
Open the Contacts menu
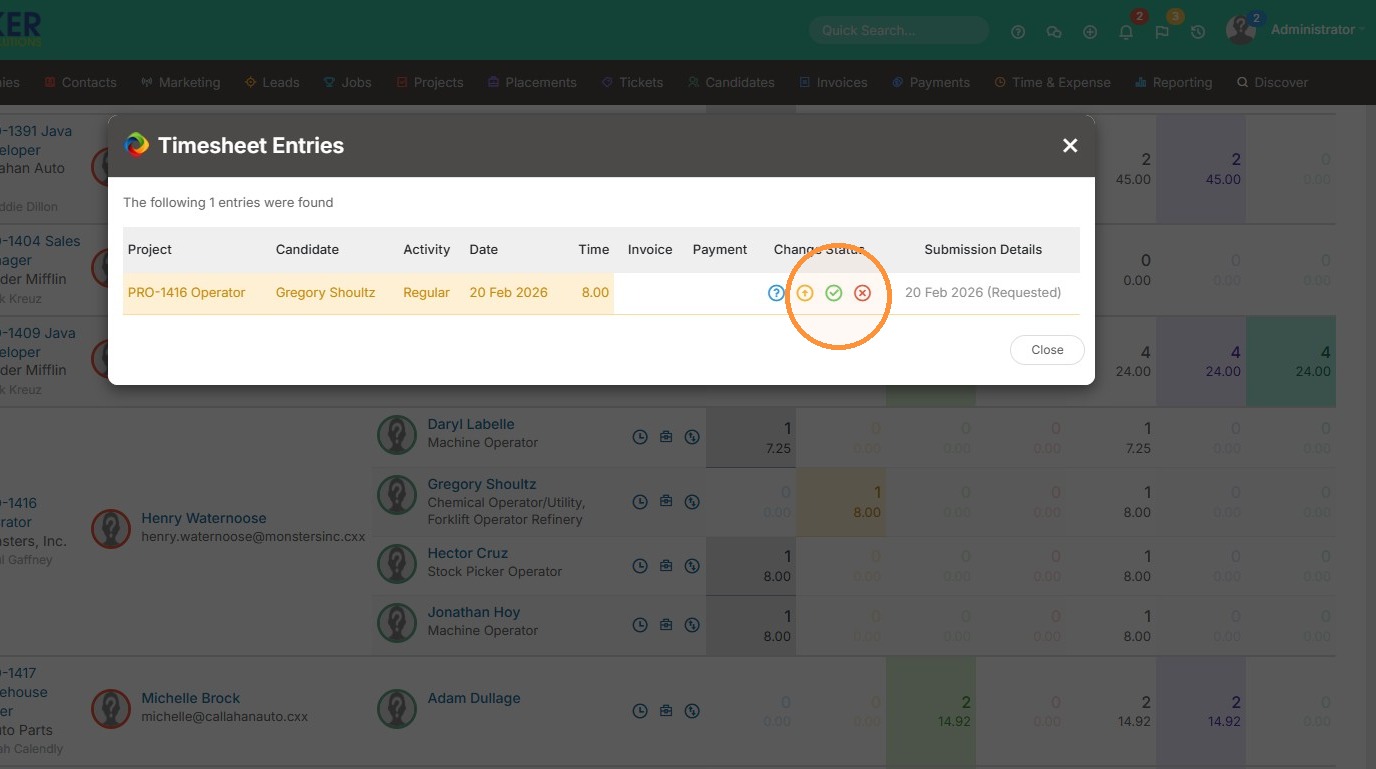click(80, 83)
